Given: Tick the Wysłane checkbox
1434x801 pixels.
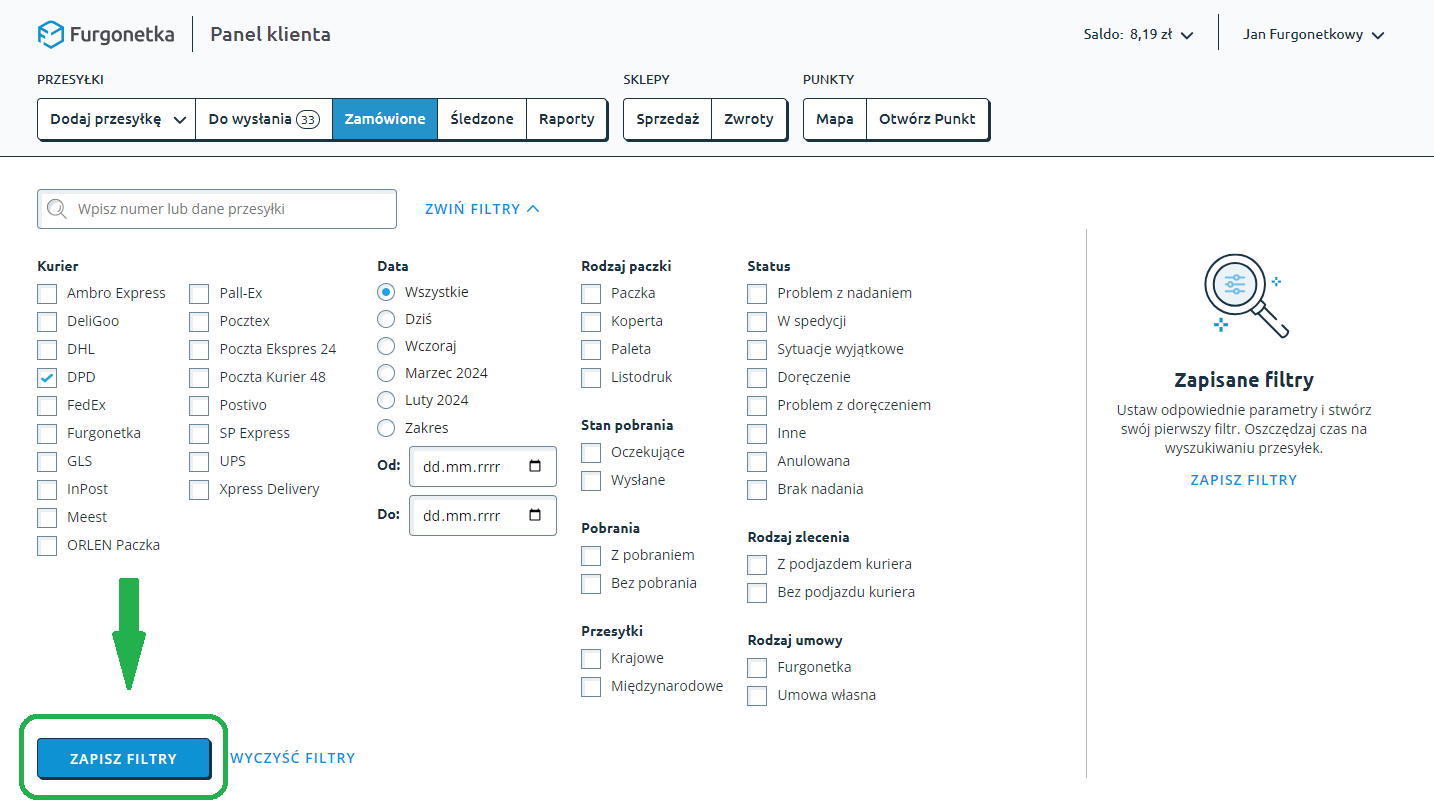Looking at the screenshot, I should 591,480.
